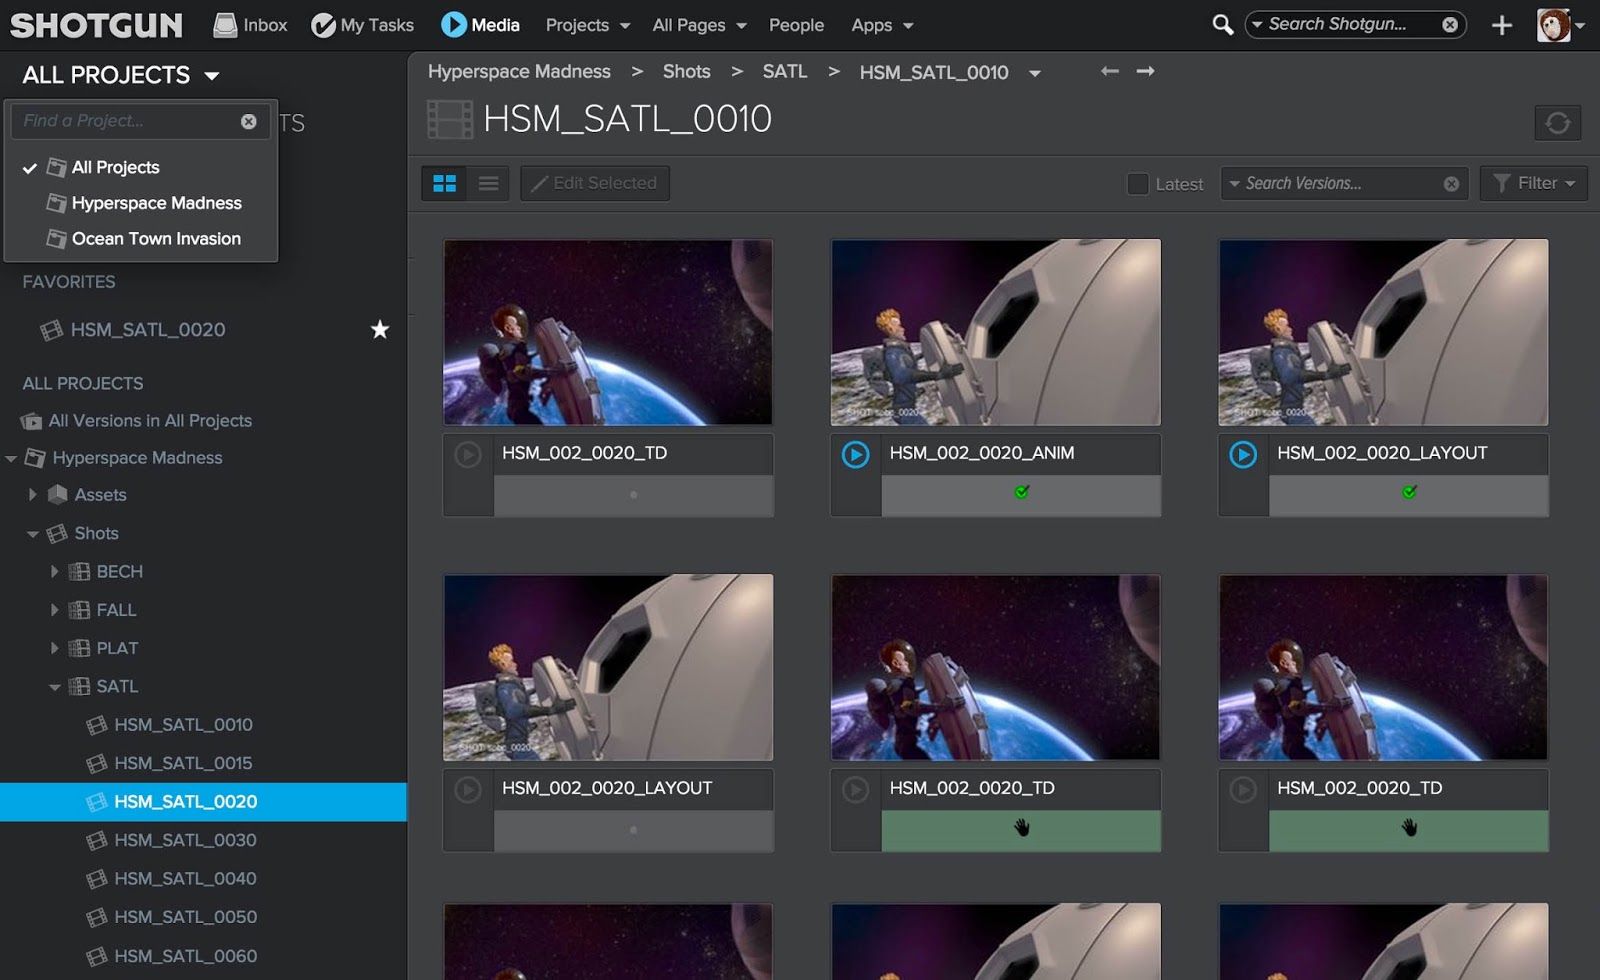Go to the previous shot arrow
This screenshot has height=980, width=1600.
coord(1109,71)
